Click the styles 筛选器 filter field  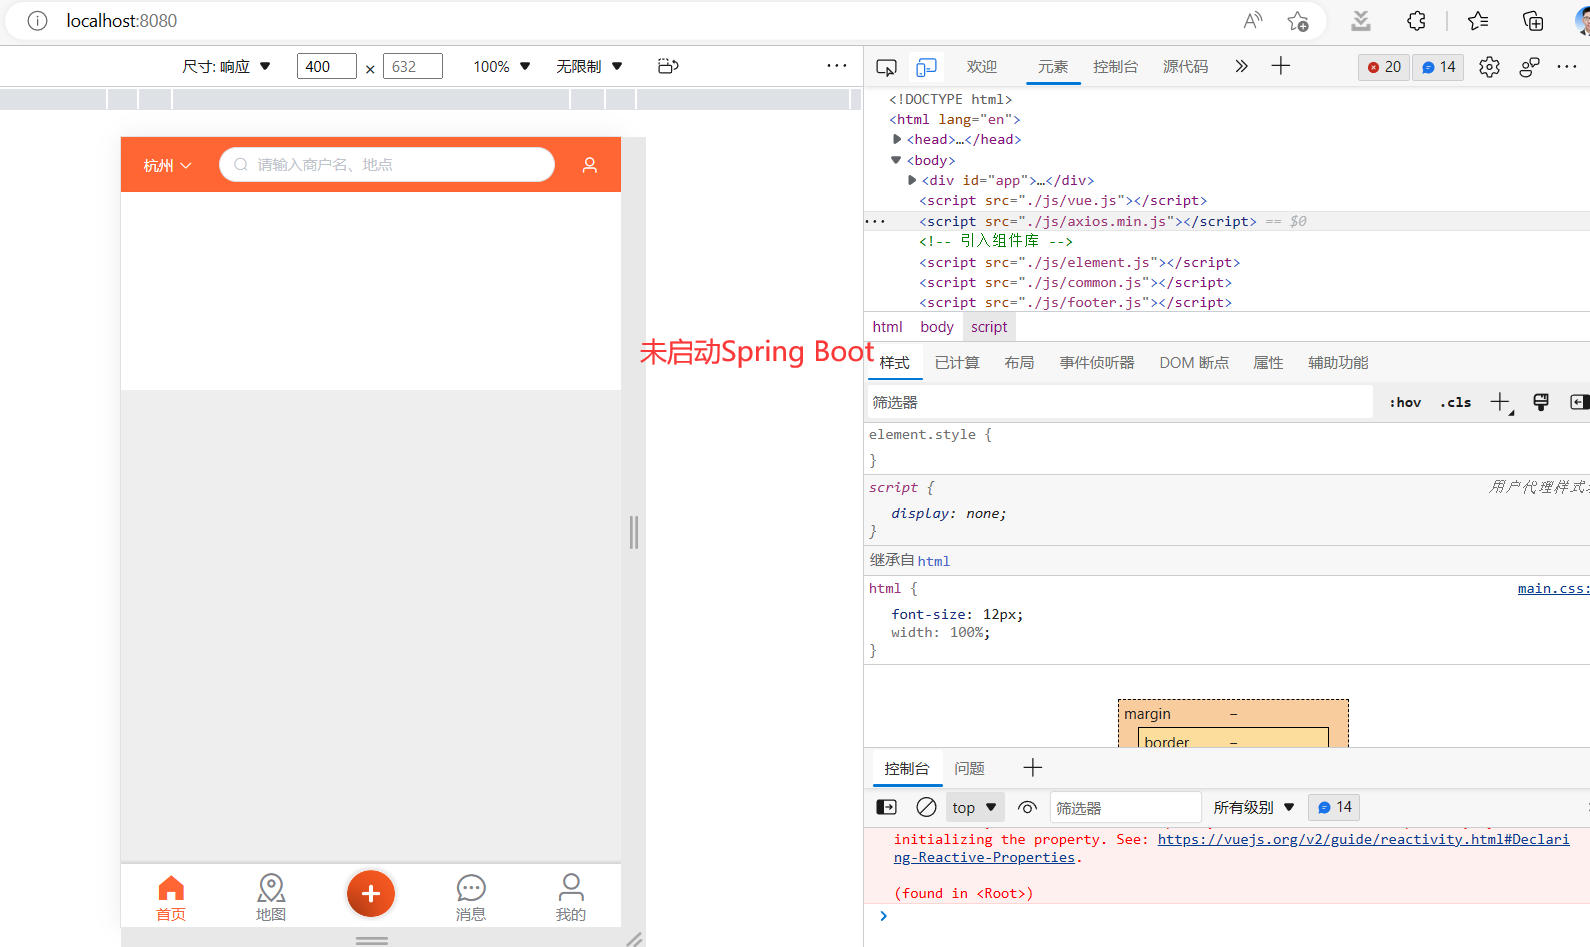(1120, 402)
